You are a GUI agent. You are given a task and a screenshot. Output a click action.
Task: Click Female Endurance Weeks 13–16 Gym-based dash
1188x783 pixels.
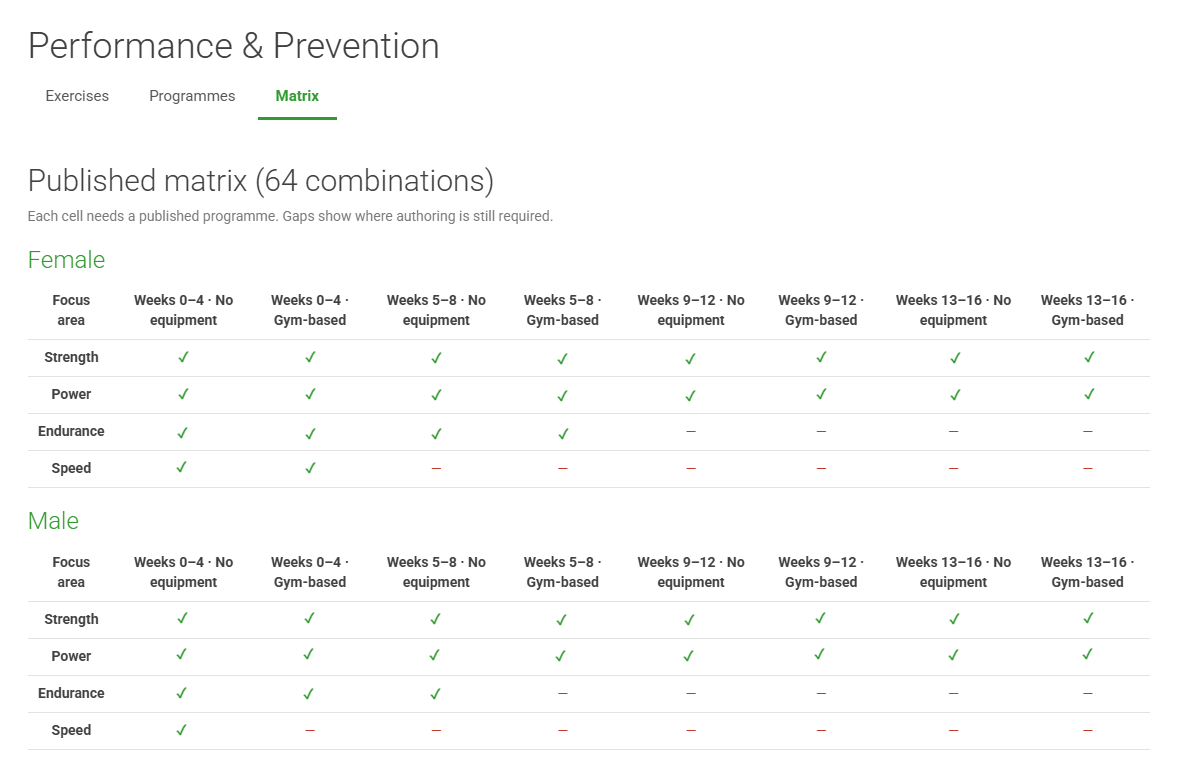(1087, 431)
